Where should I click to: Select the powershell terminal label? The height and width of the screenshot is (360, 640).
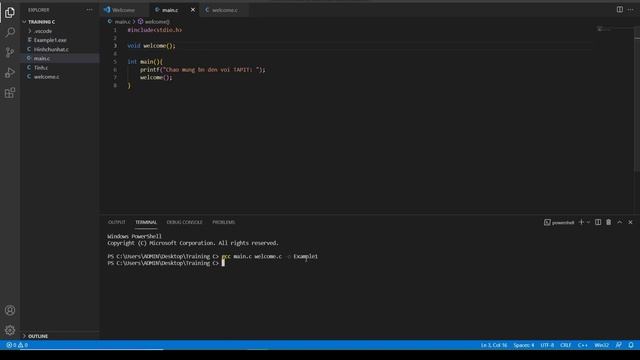(x=559, y=222)
